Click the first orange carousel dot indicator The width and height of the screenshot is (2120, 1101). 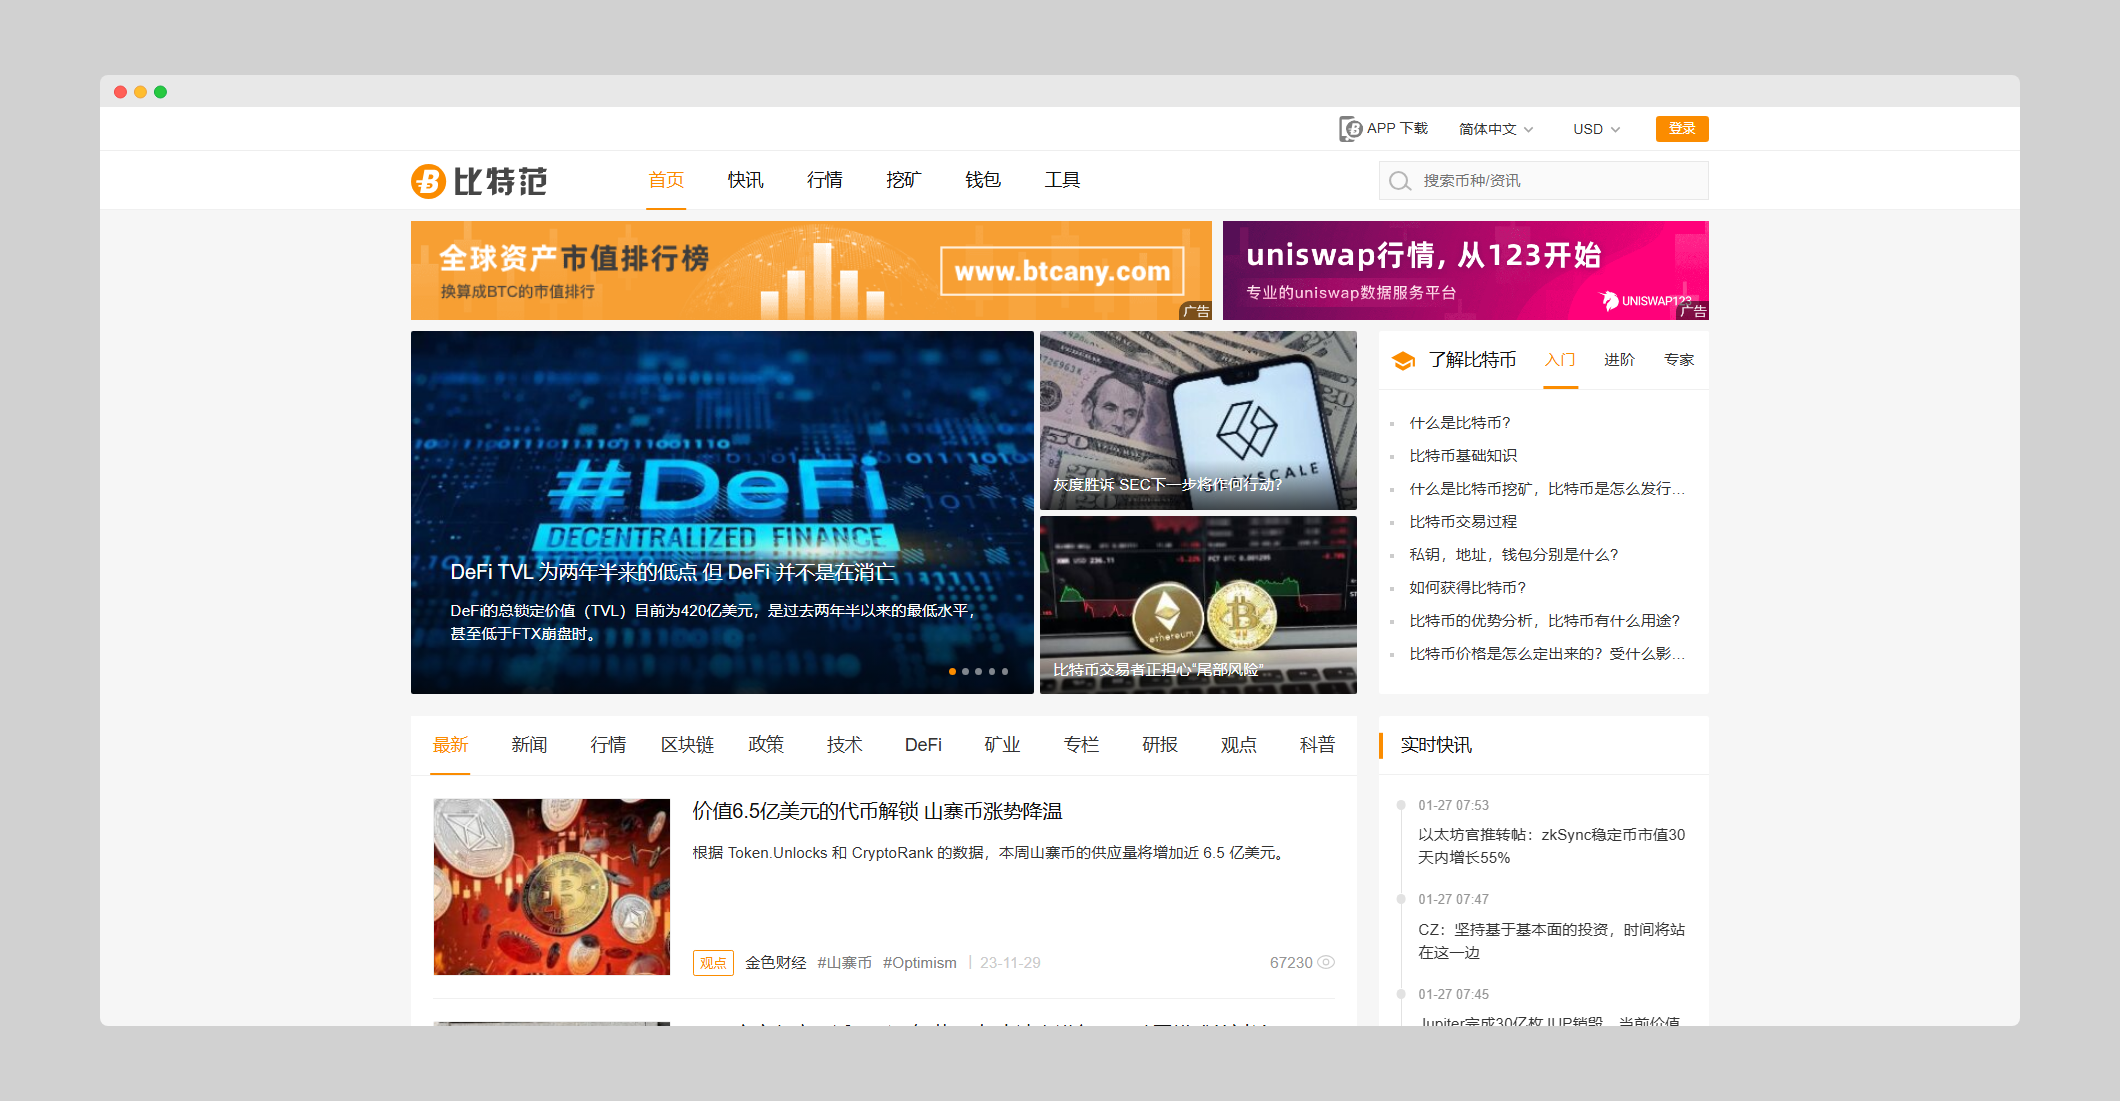point(952,671)
